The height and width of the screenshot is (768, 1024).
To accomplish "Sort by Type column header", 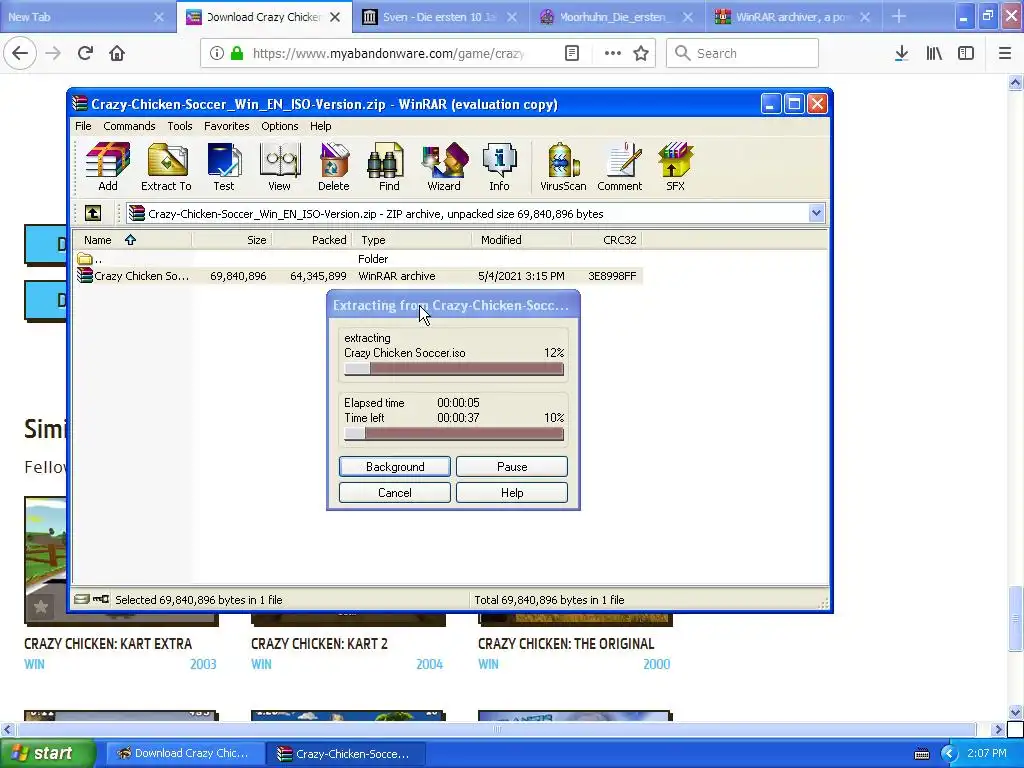I will (x=411, y=240).
